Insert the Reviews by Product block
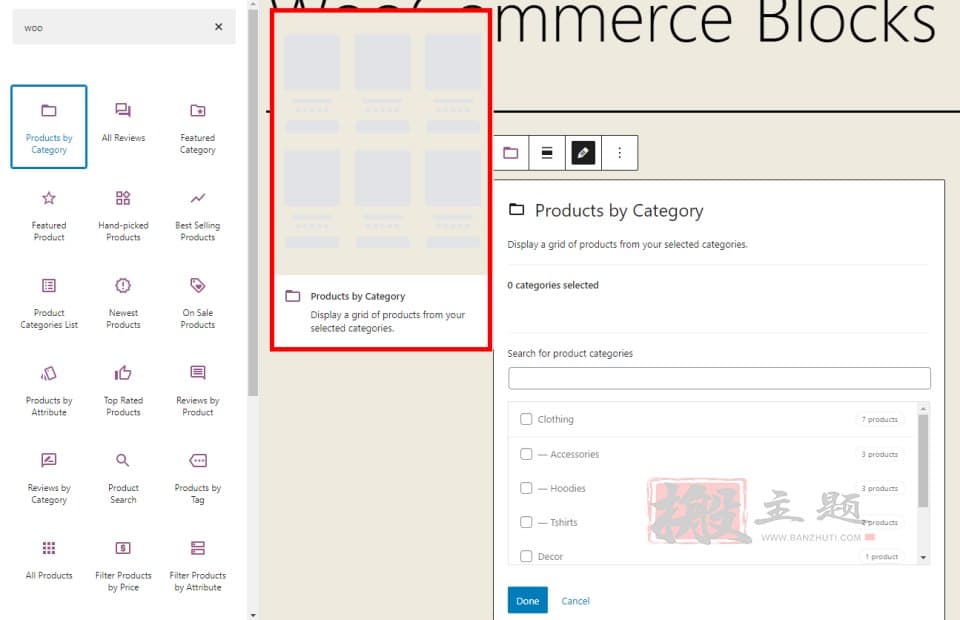This screenshot has height=620, width=960. coord(197,390)
